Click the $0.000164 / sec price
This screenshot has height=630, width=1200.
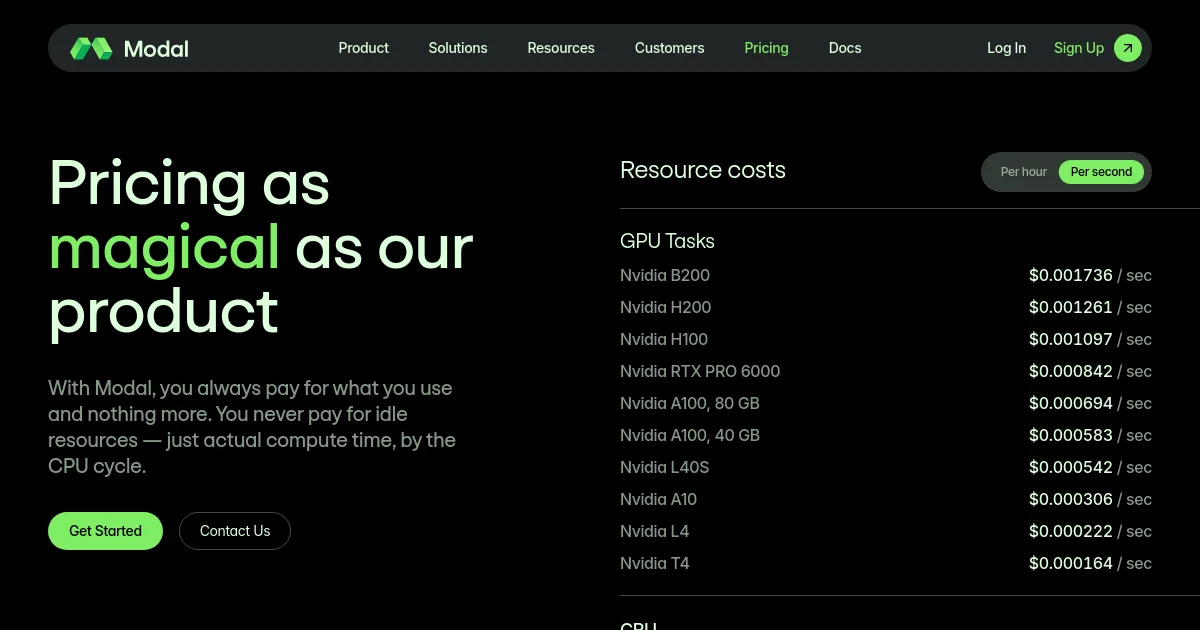1090,563
